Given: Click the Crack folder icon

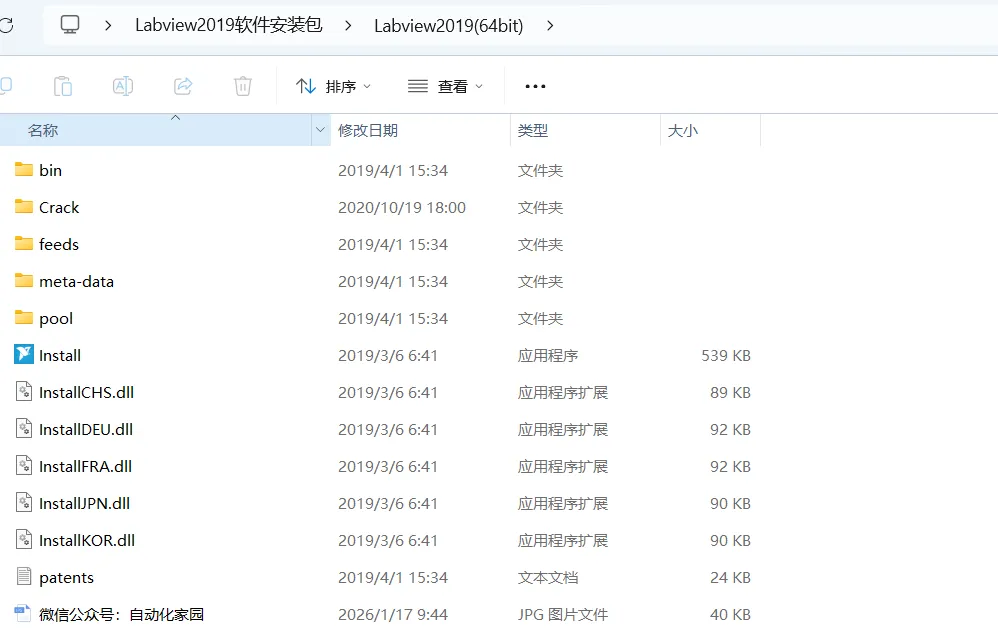Looking at the screenshot, I should 24,207.
